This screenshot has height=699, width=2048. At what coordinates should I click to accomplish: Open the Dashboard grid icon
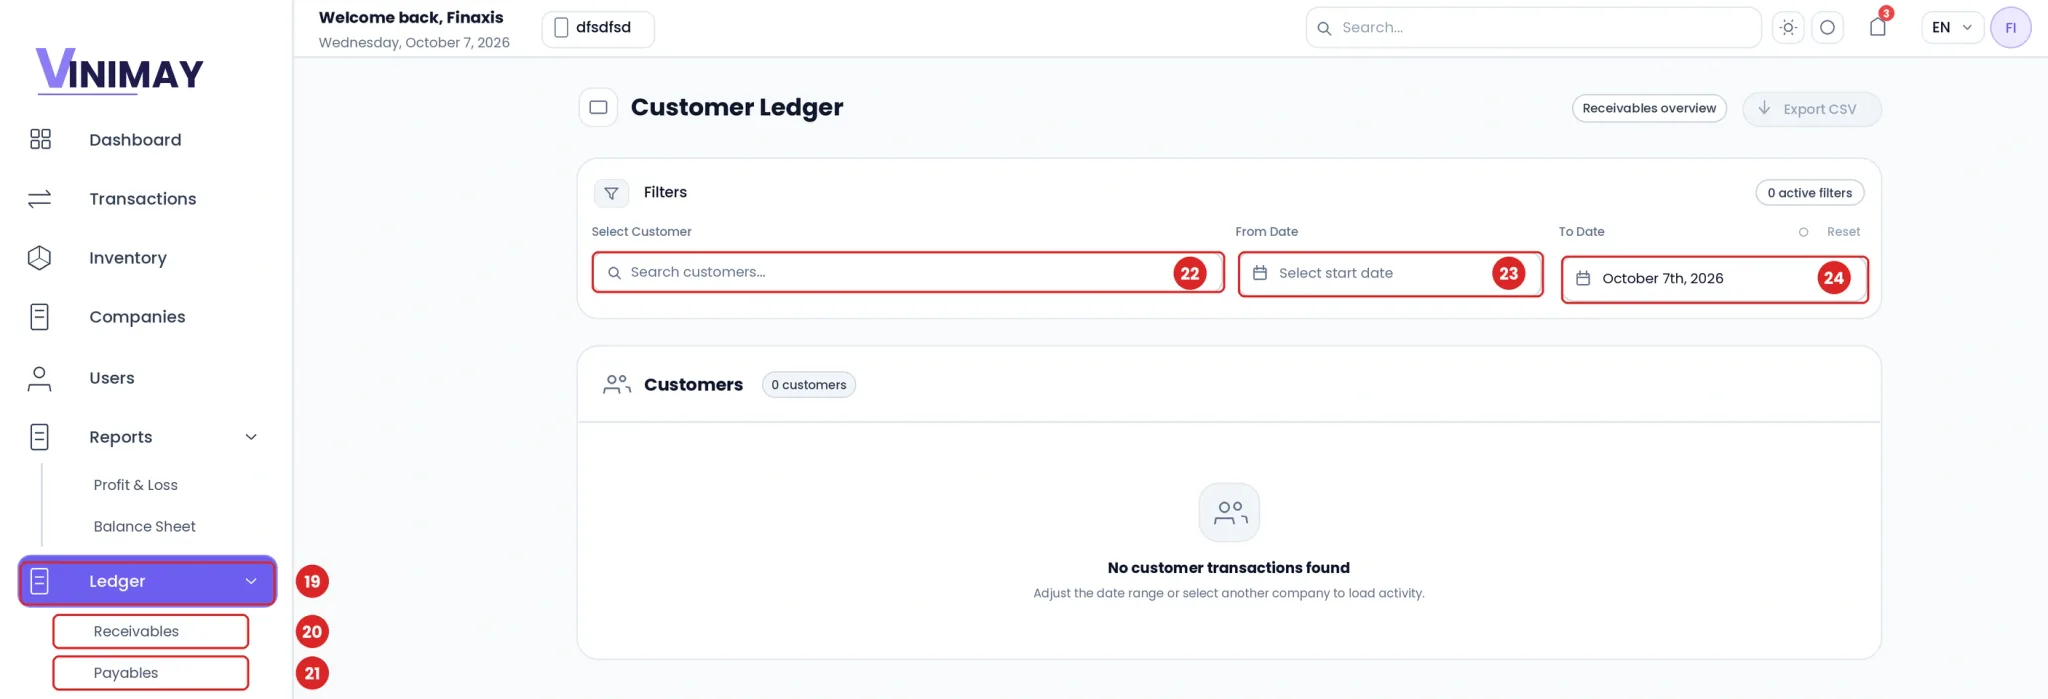[x=40, y=139]
